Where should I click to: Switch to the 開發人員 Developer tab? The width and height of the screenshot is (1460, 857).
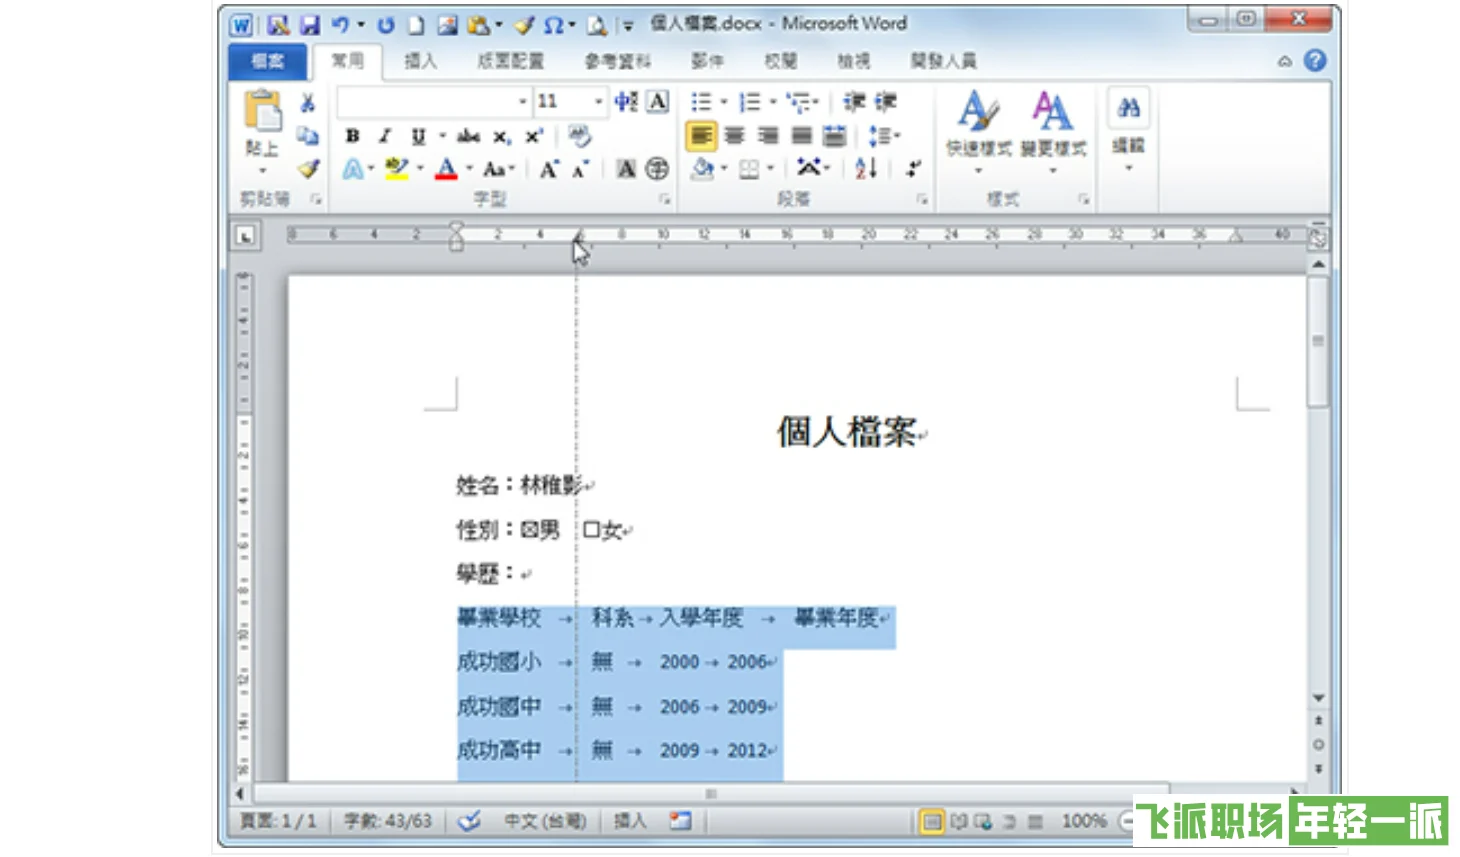(x=943, y=61)
